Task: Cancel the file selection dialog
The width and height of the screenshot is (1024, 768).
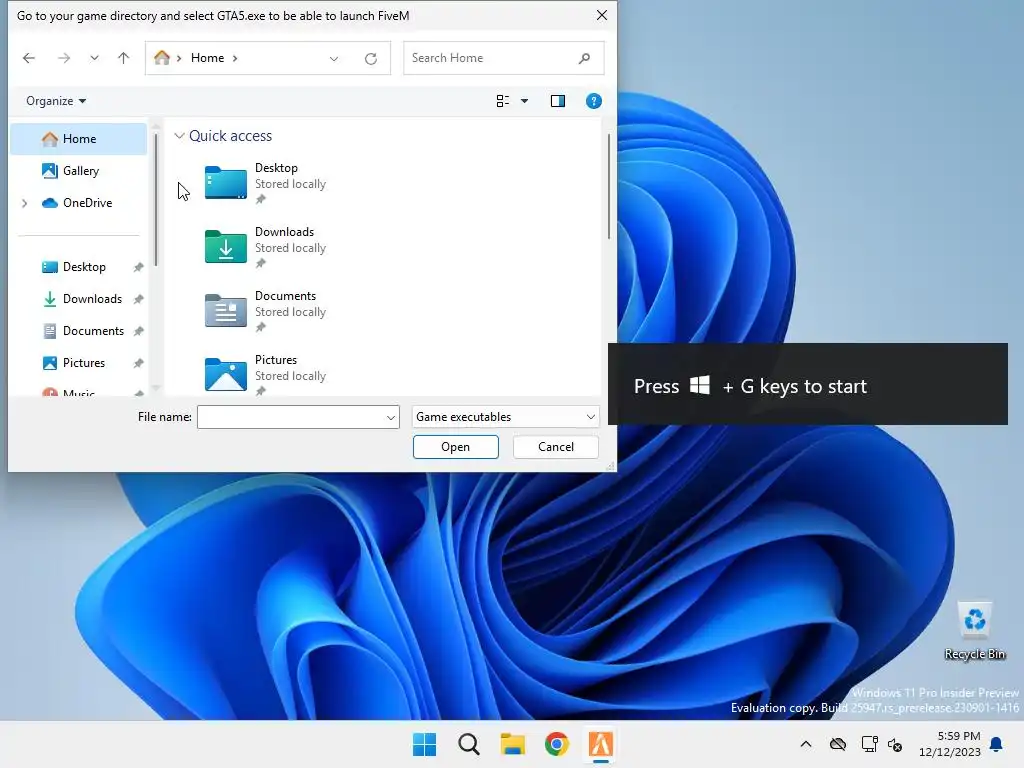Action: pyautogui.click(x=556, y=447)
